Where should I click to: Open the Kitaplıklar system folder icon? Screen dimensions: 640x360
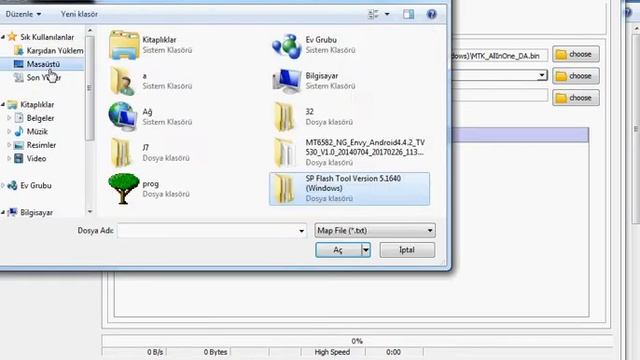click(124, 45)
